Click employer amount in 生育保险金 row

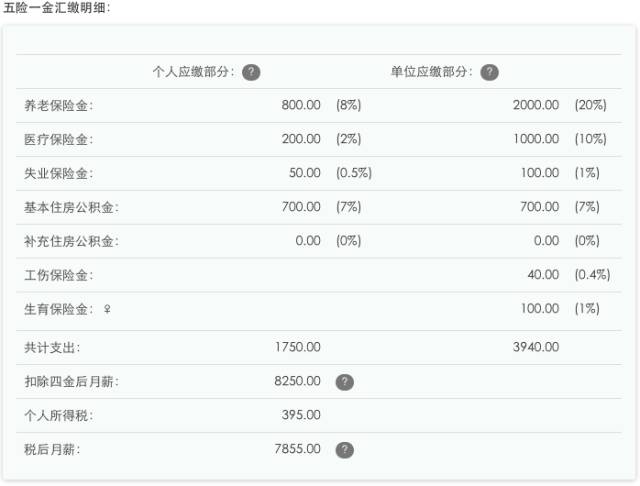[x=540, y=308]
